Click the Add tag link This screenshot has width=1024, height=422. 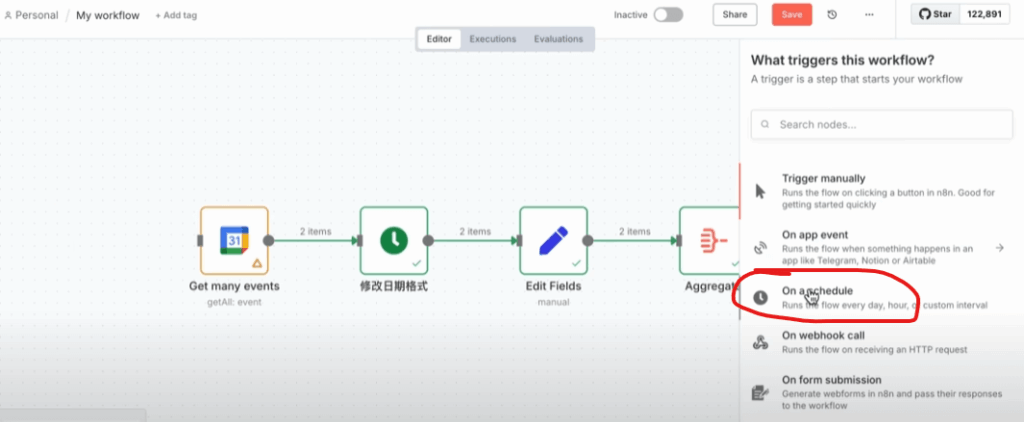point(175,16)
